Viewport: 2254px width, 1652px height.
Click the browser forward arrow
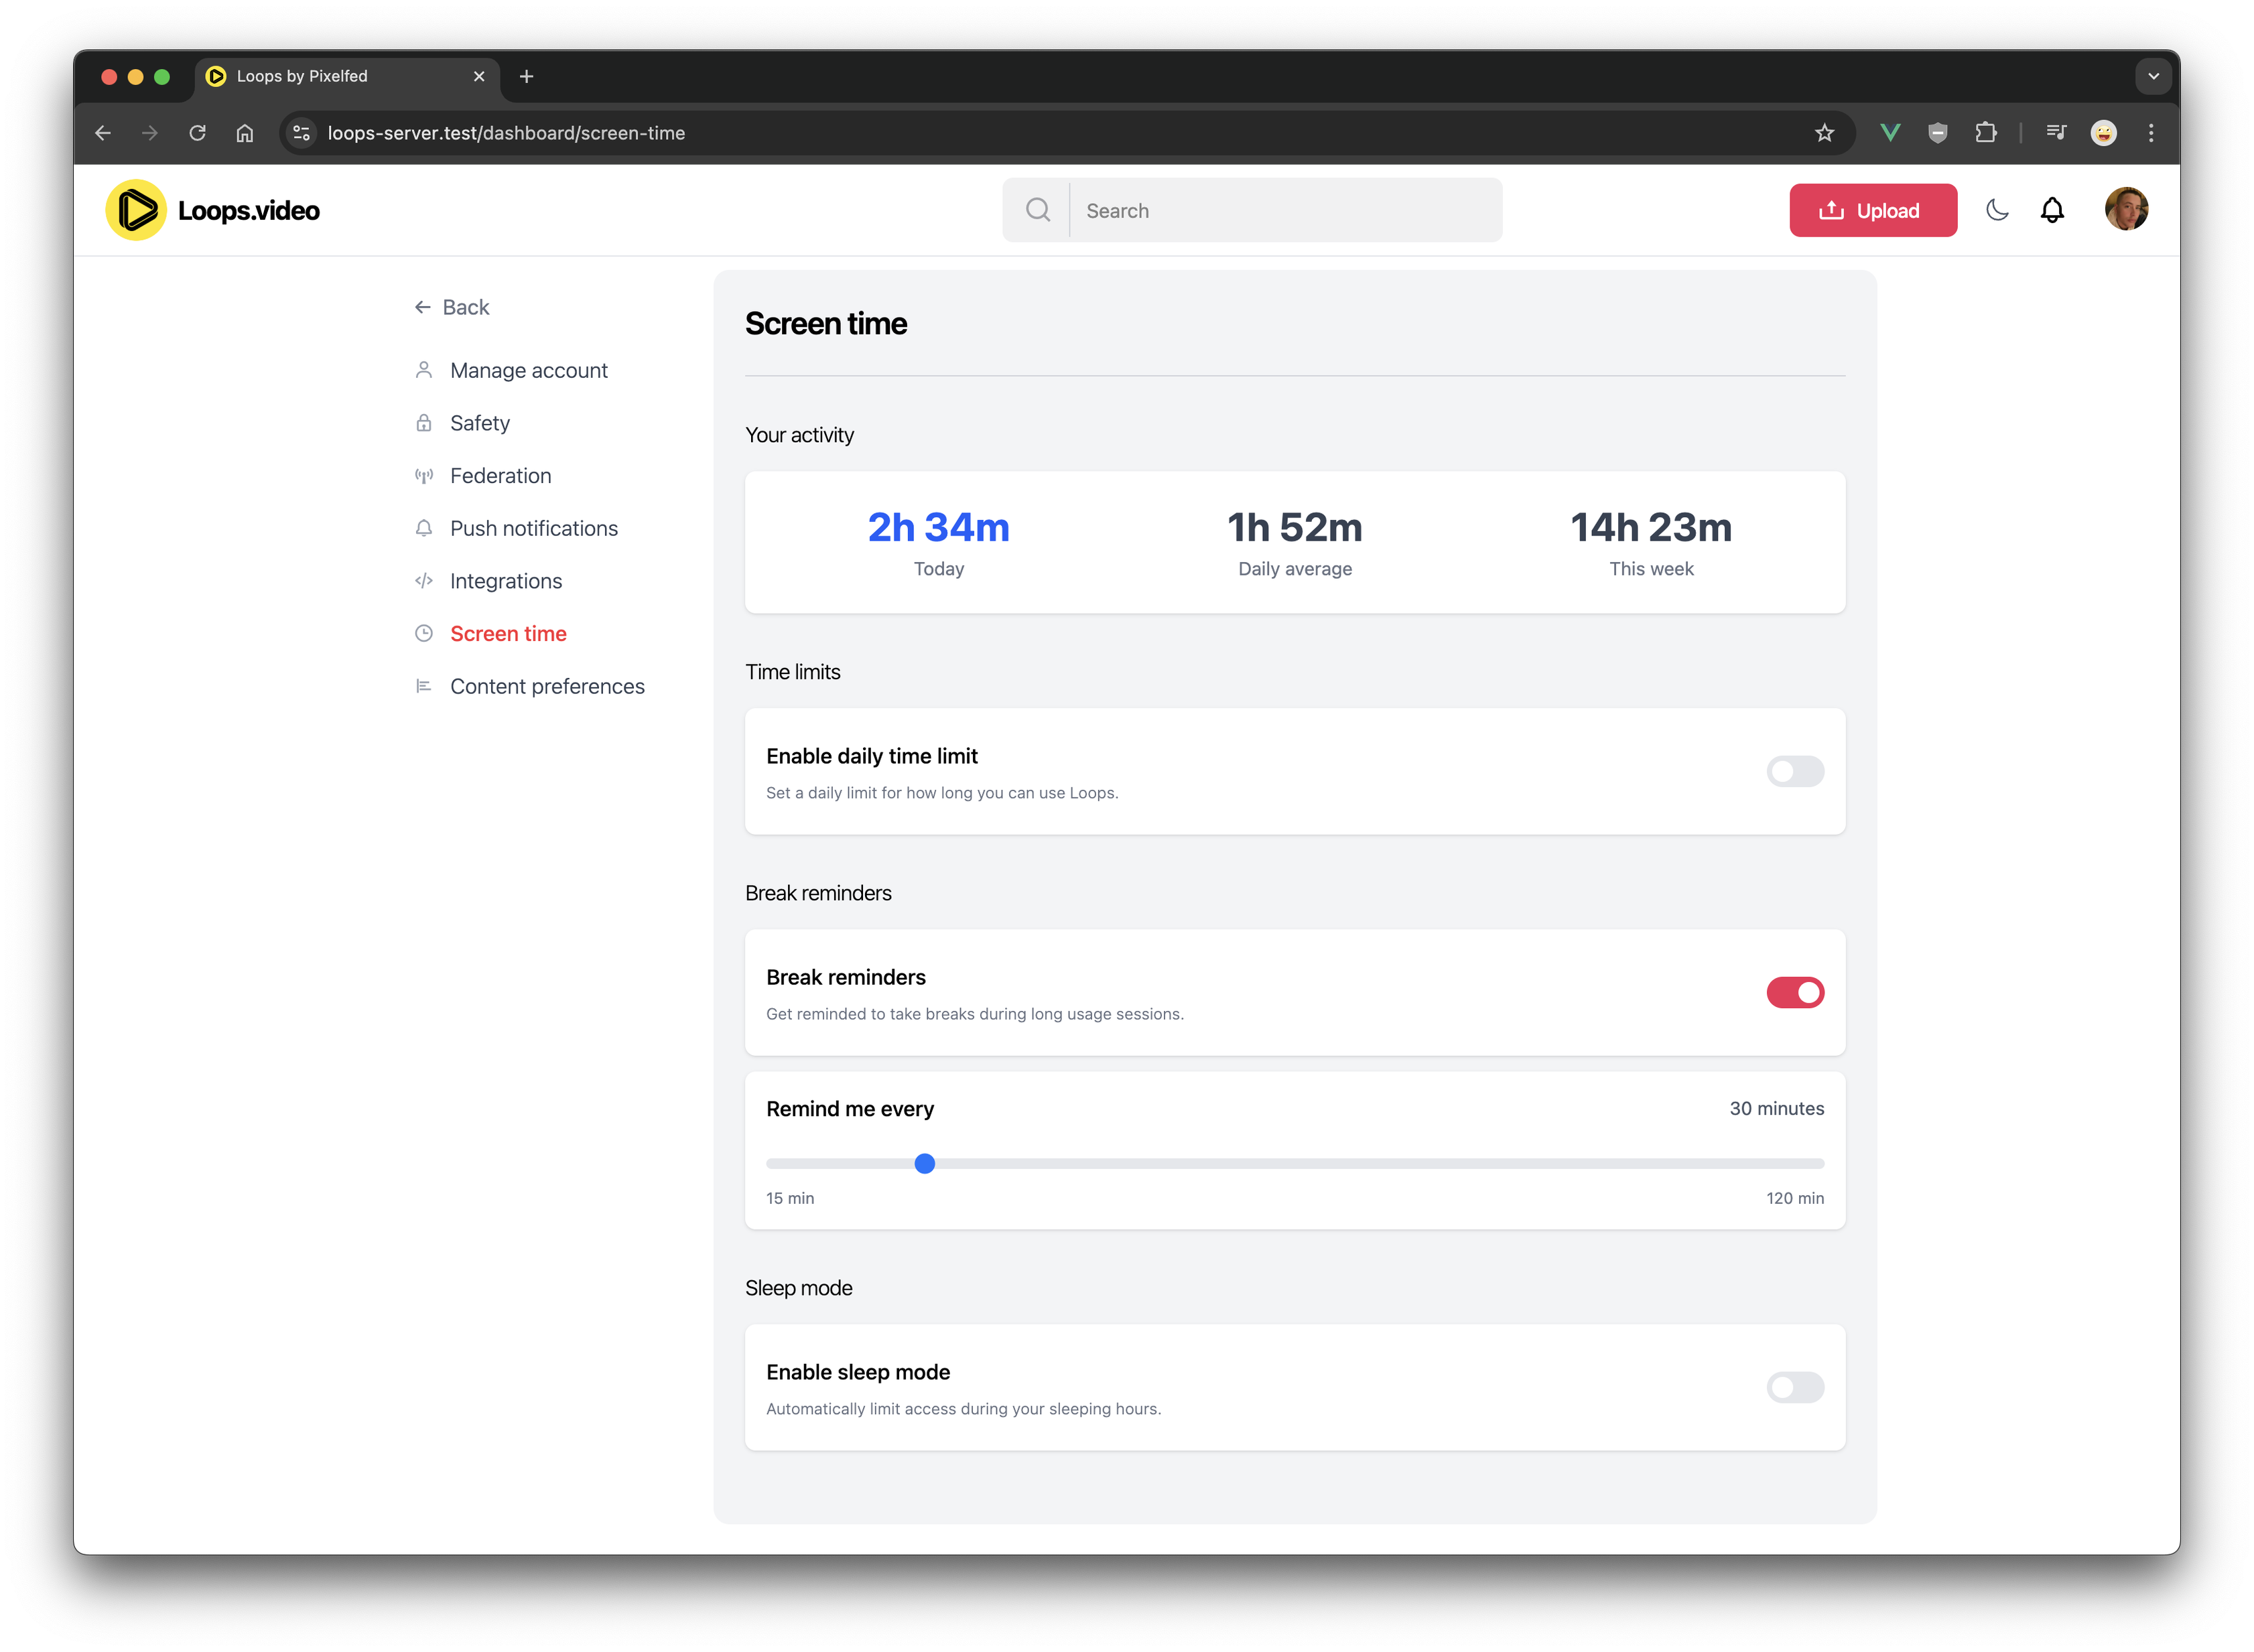coord(150,133)
